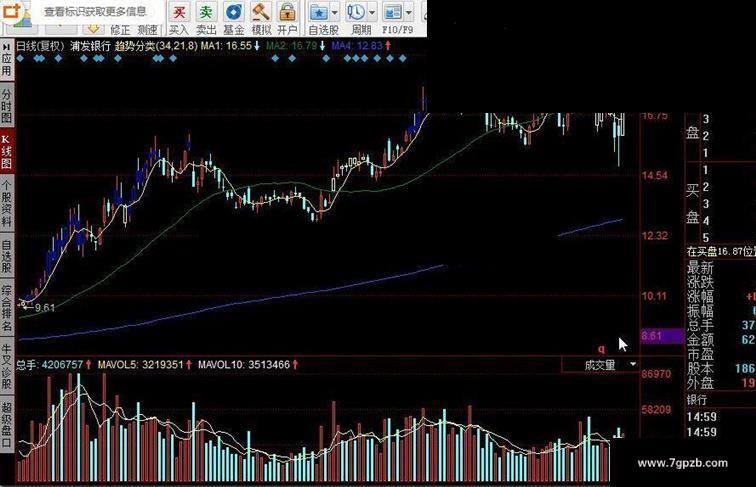Click the 修正 toolbar button
756x487 pixels.
120,30
